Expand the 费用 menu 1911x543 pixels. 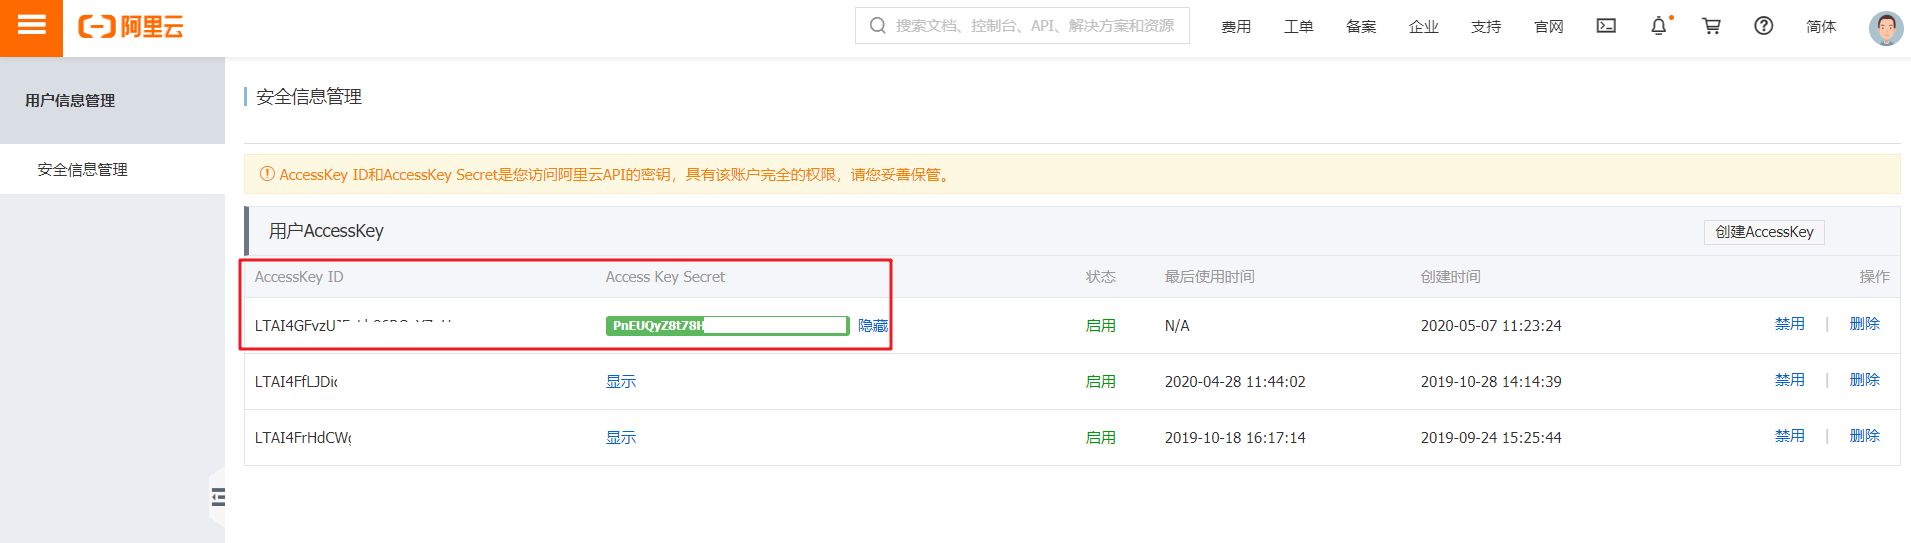pos(1235,27)
